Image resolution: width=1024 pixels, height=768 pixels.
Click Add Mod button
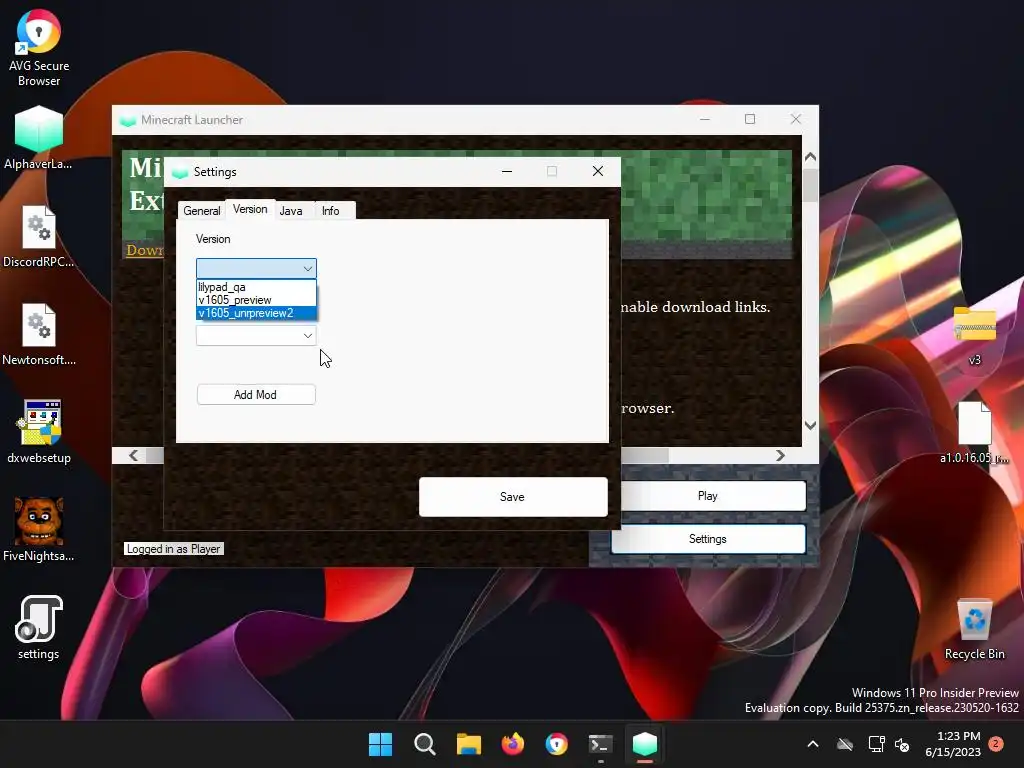click(256, 394)
